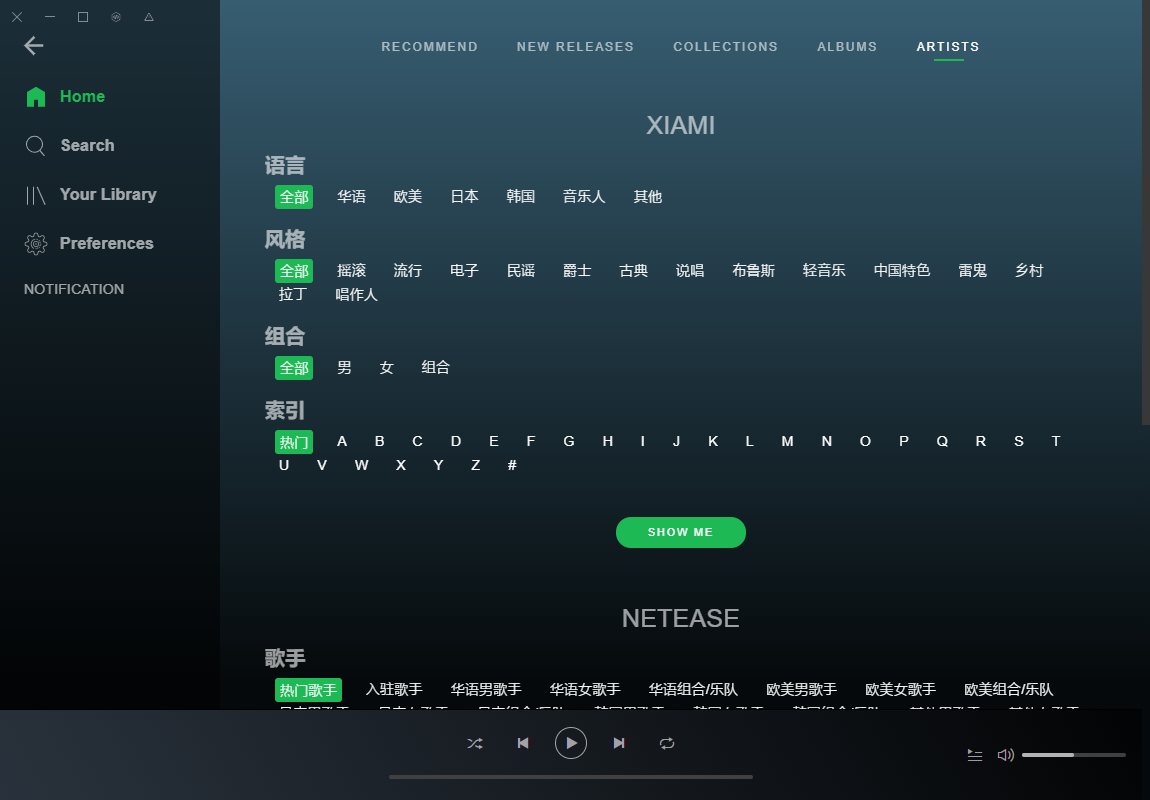Switch to the RECOMMEND tab
Image resolution: width=1150 pixels, height=800 pixels.
point(429,47)
